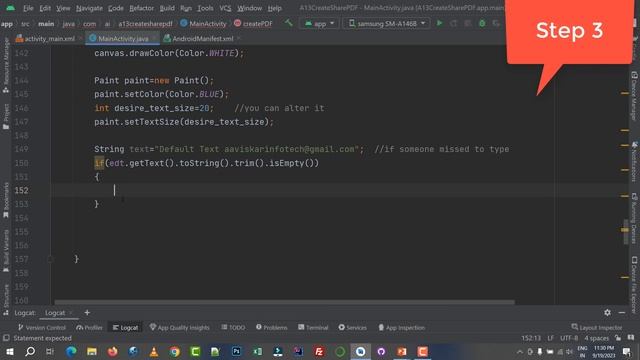The width and height of the screenshot is (640, 360).
Task: Open the app run configuration dropdown
Action: click(319, 24)
